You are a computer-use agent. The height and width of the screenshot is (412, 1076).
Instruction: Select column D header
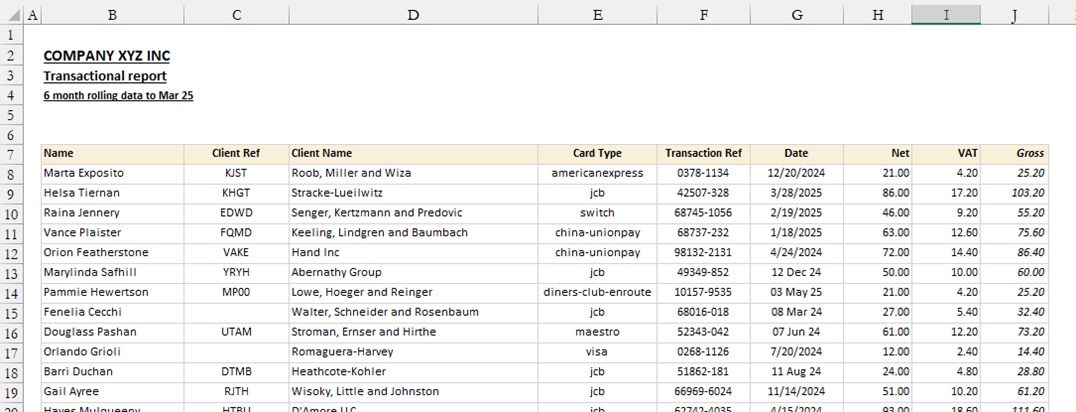[413, 15]
